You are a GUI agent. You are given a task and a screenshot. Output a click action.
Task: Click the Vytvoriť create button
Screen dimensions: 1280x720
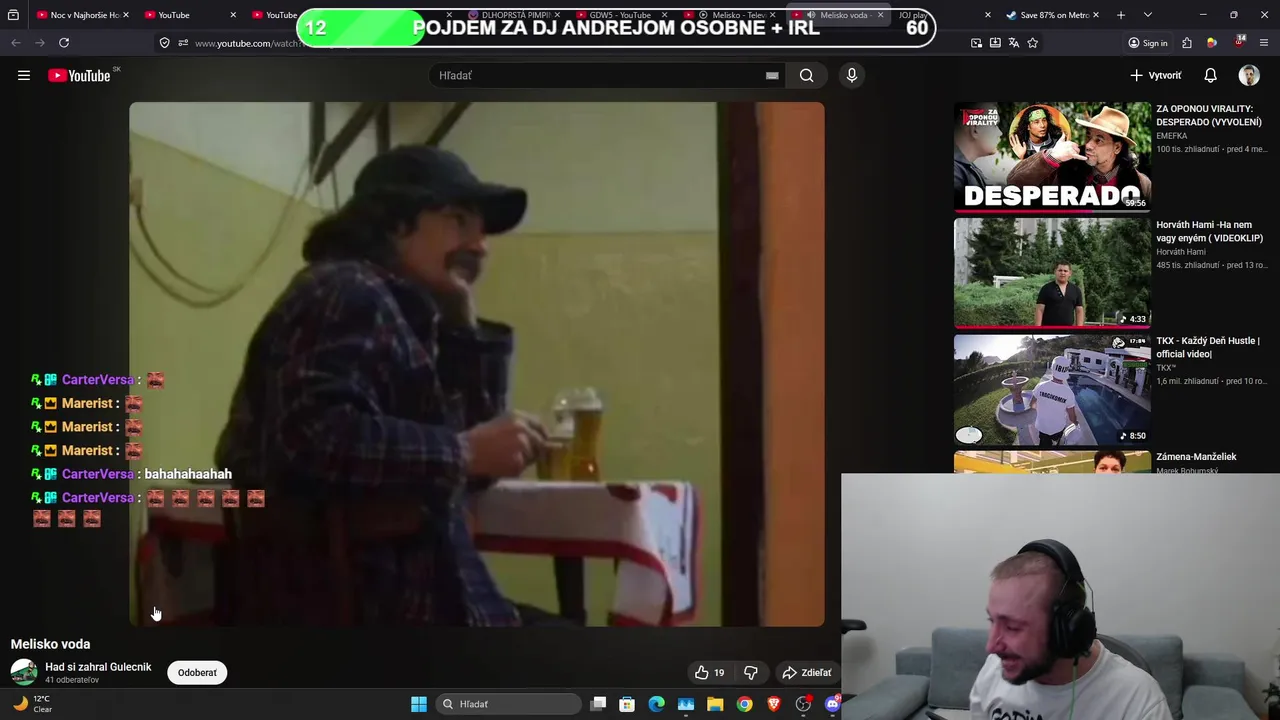tap(1156, 75)
